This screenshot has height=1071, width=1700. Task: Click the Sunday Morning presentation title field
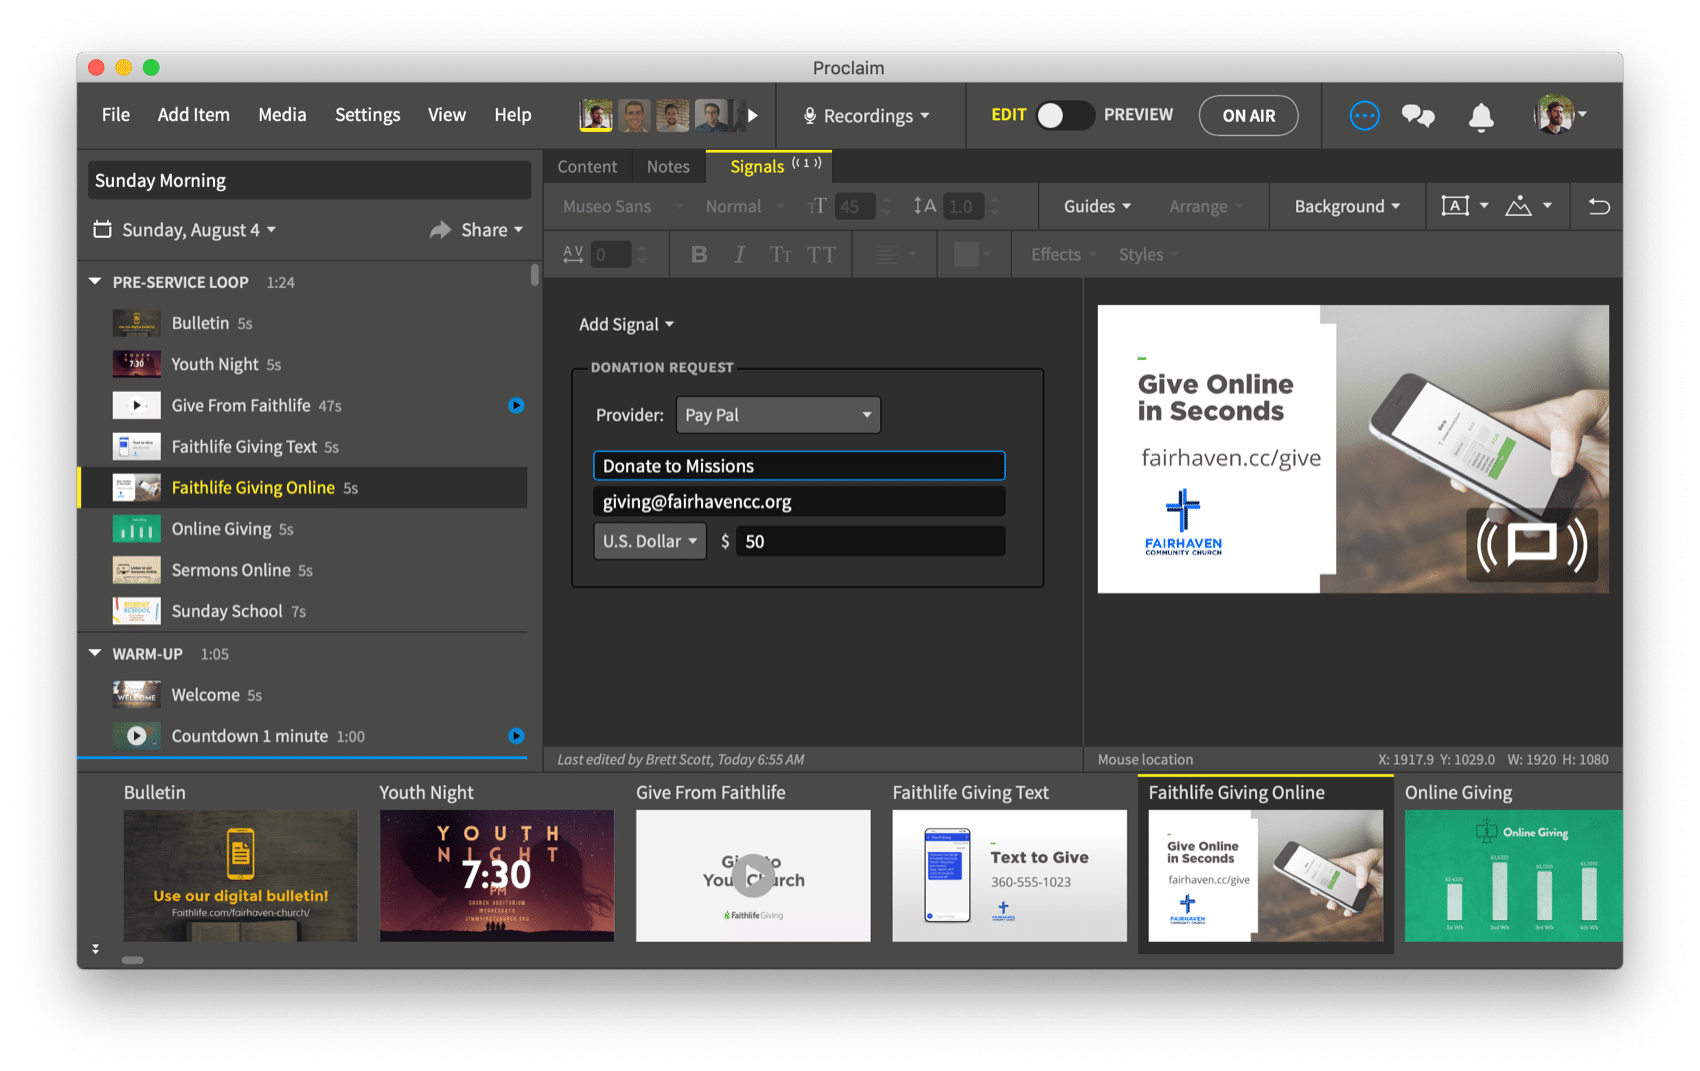[309, 181]
